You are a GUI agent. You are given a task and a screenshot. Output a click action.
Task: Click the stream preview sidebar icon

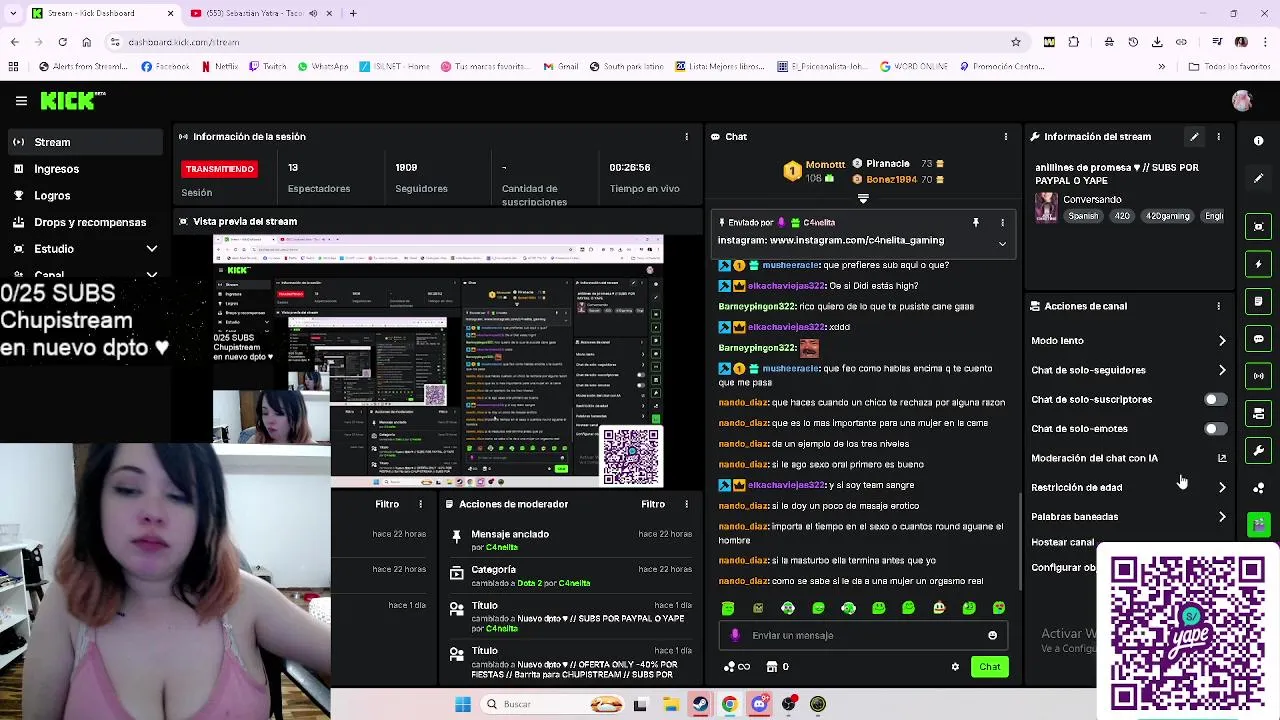click(1259, 227)
